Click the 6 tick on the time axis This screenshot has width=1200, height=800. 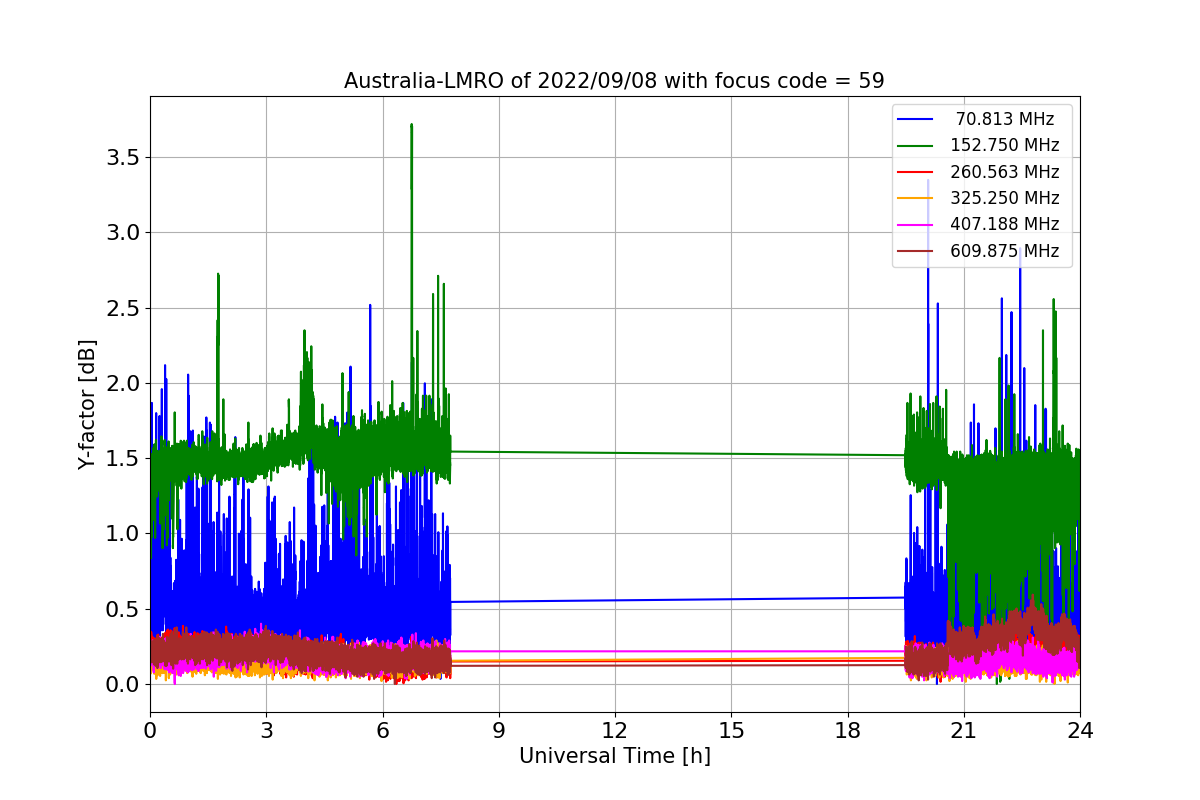pyautogui.click(x=382, y=731)
